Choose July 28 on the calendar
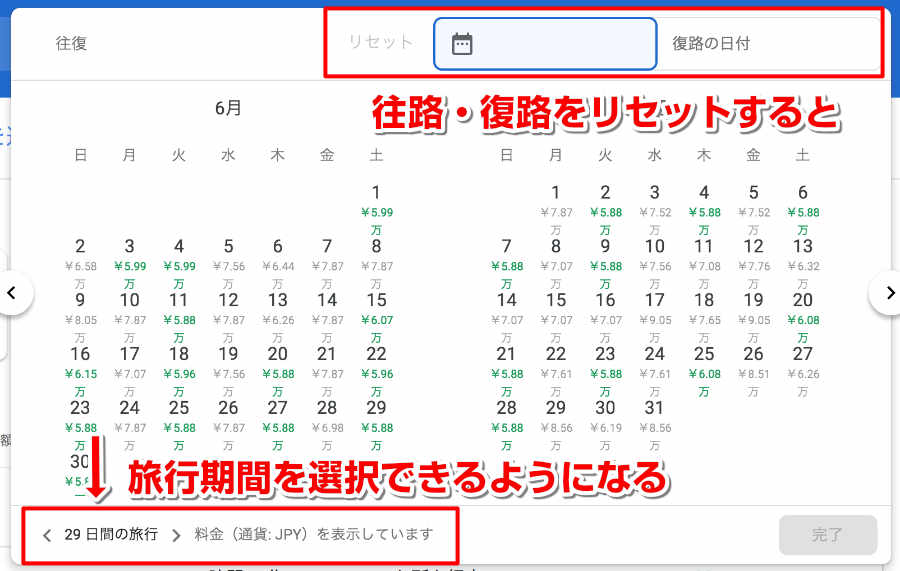This screenshot has height=571, width=900. [506, 425]
